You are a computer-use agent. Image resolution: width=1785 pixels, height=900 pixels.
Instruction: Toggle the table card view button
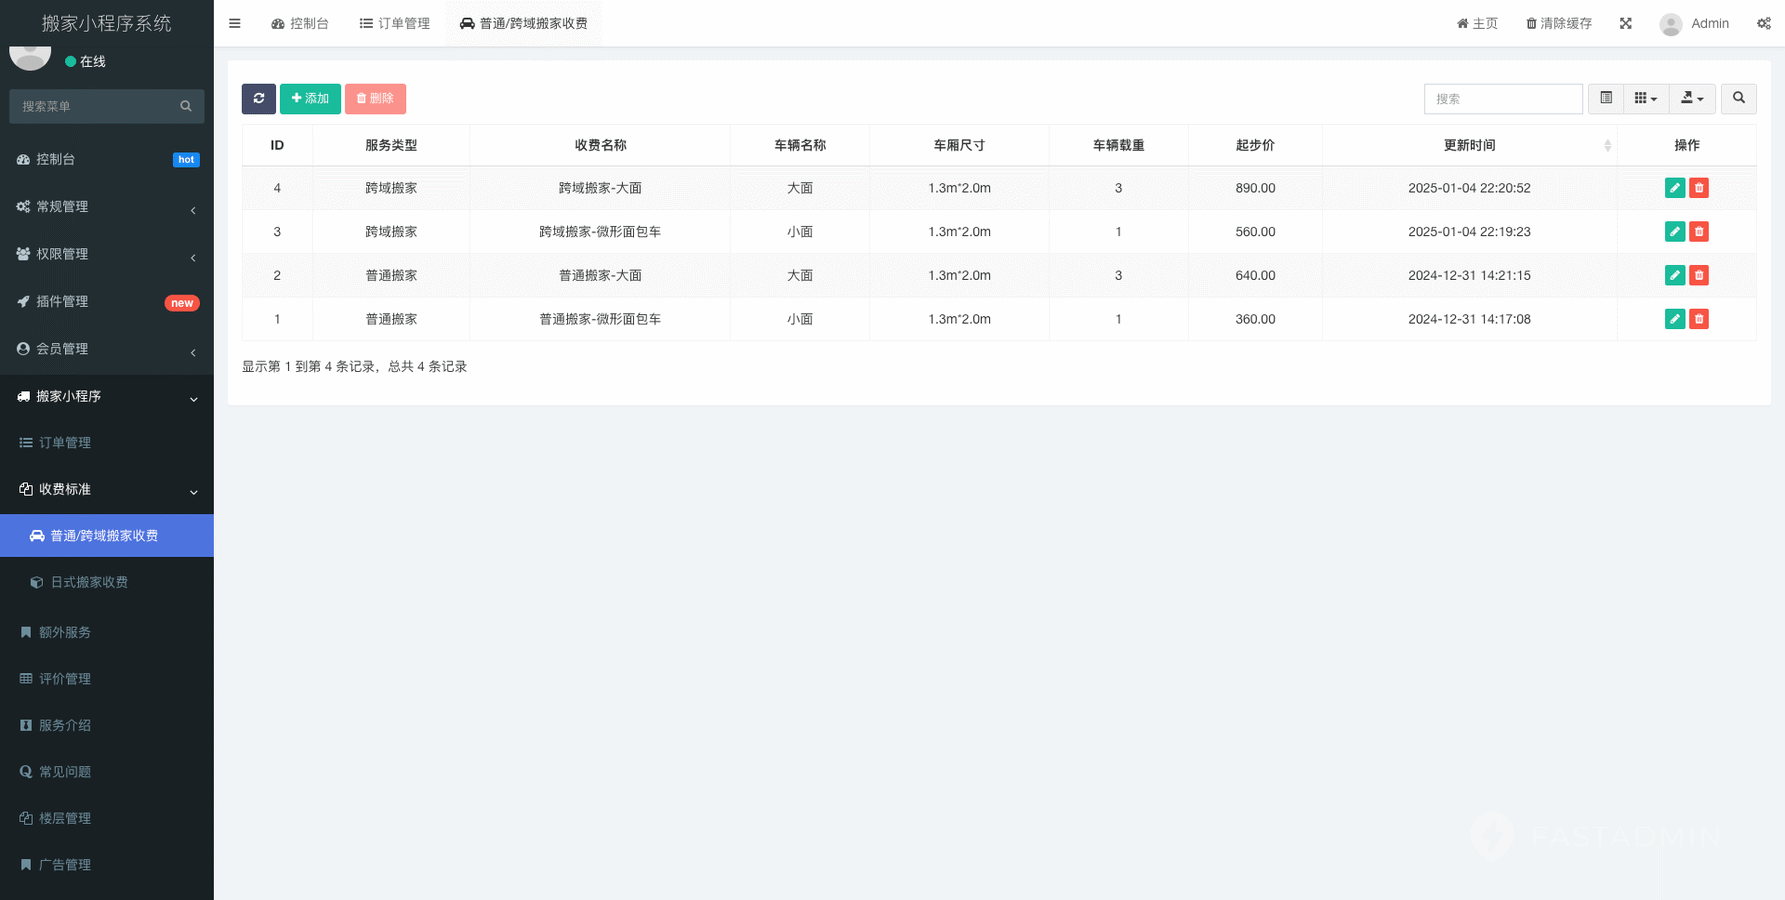pyautogui.click(x=1605, y=98)
